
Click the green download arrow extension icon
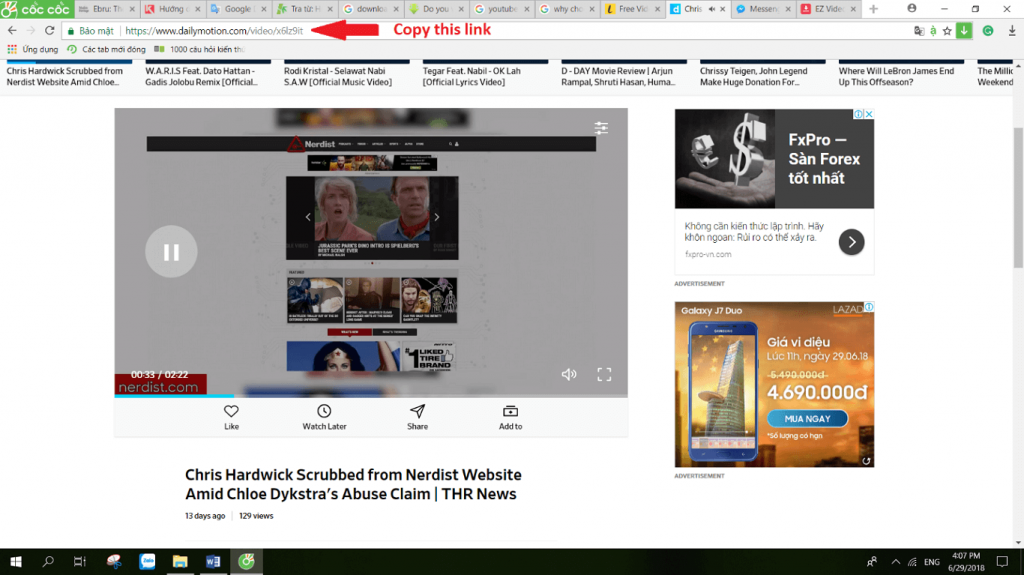[964, 31]
